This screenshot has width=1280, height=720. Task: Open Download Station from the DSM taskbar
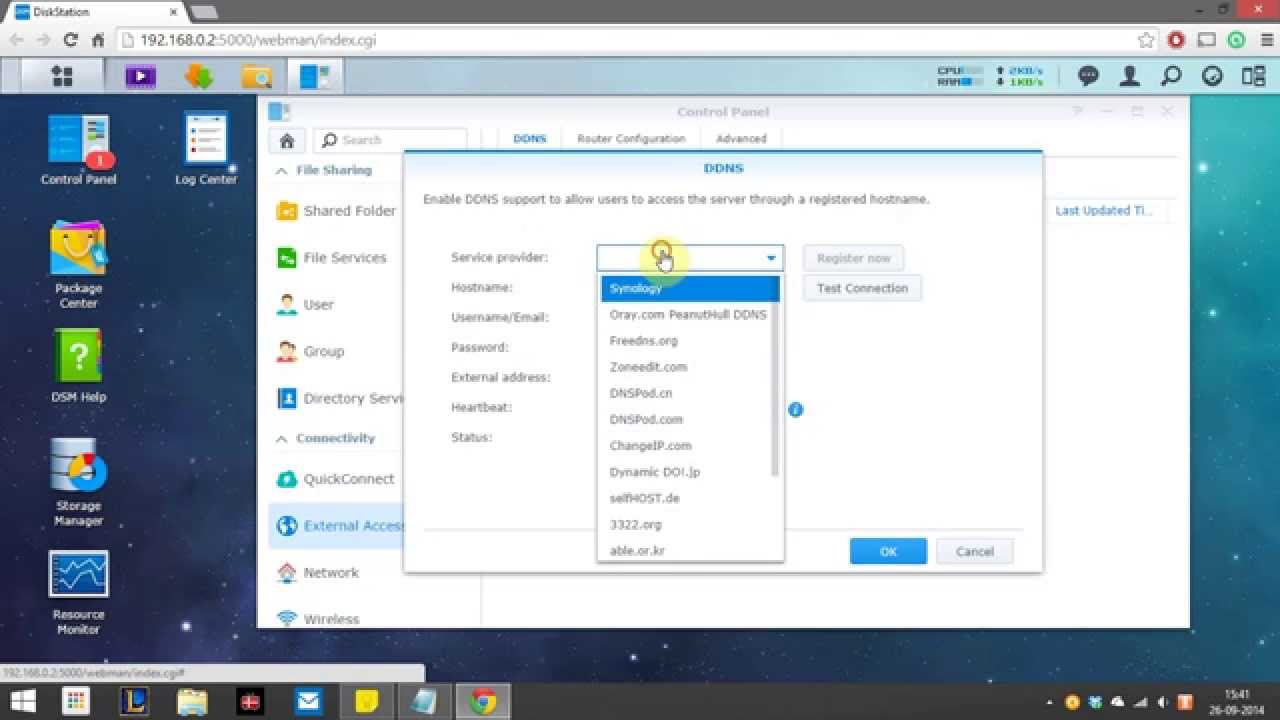[199, 76]
